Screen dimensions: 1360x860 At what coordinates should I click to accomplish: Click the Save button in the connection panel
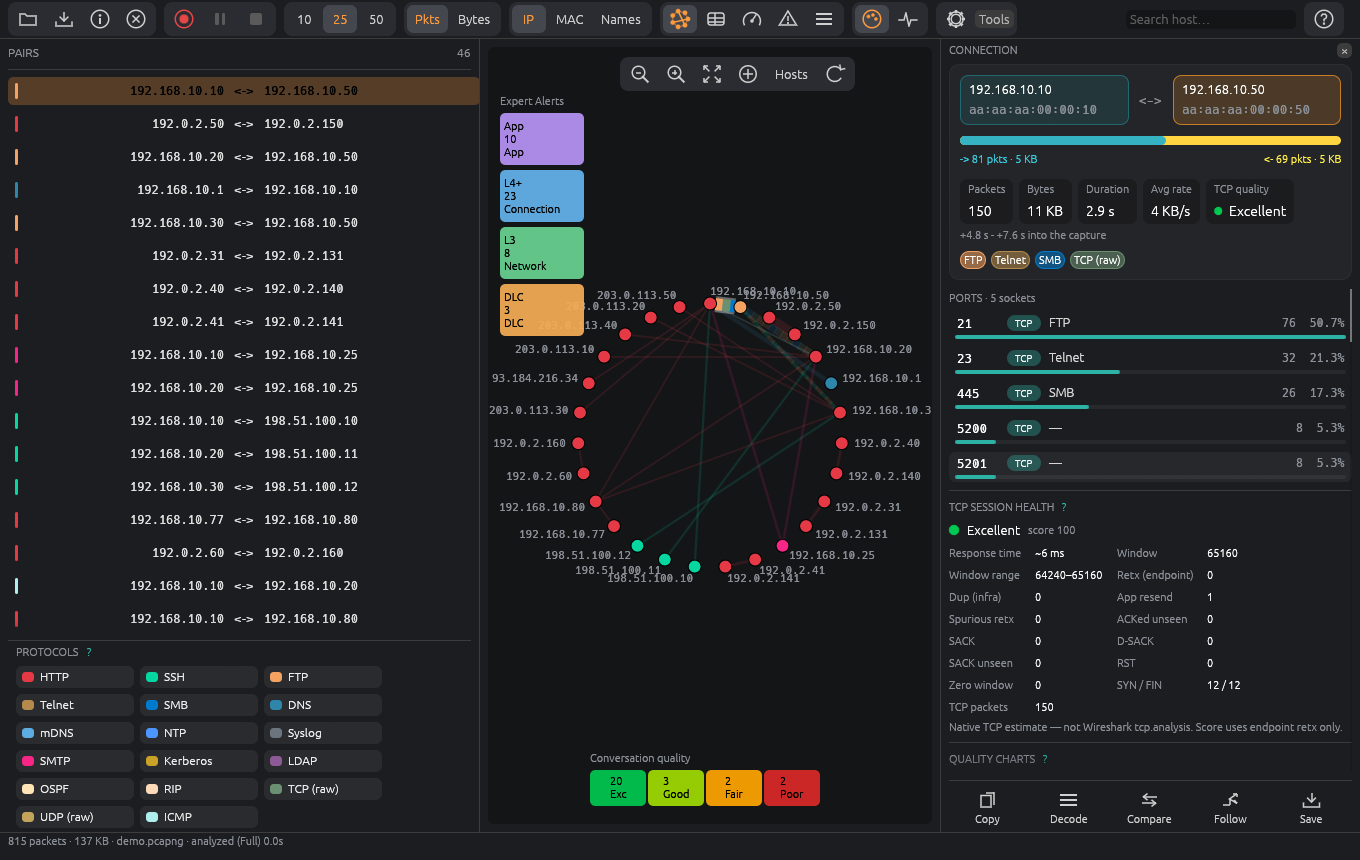(x=1311, y=808)
